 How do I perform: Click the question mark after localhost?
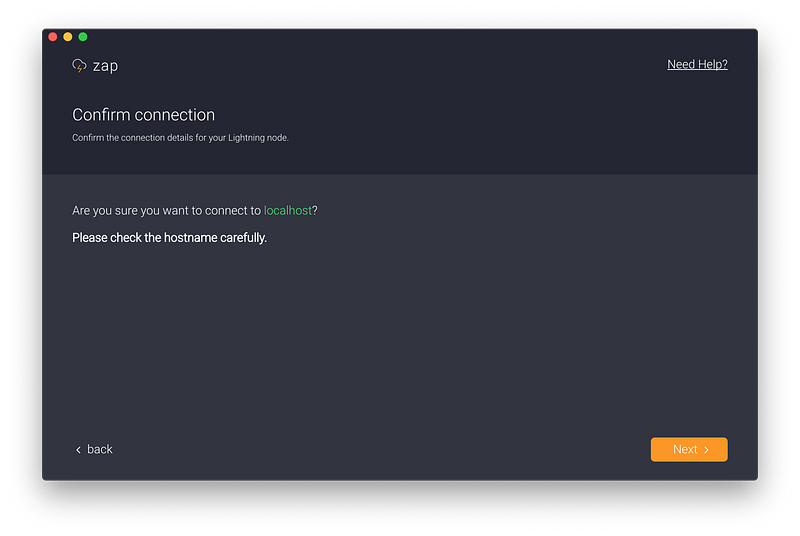point(316,211)
